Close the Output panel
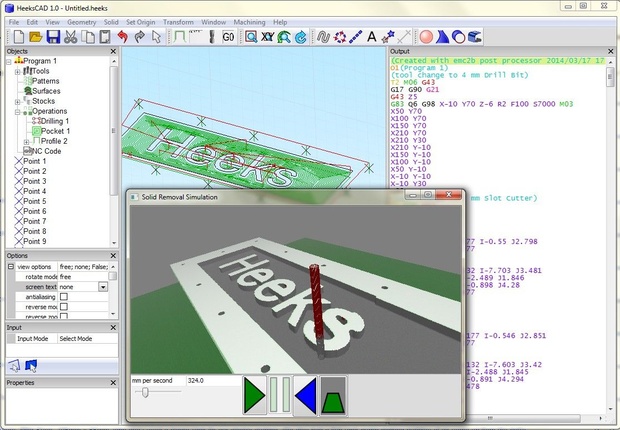 point(611,51)
